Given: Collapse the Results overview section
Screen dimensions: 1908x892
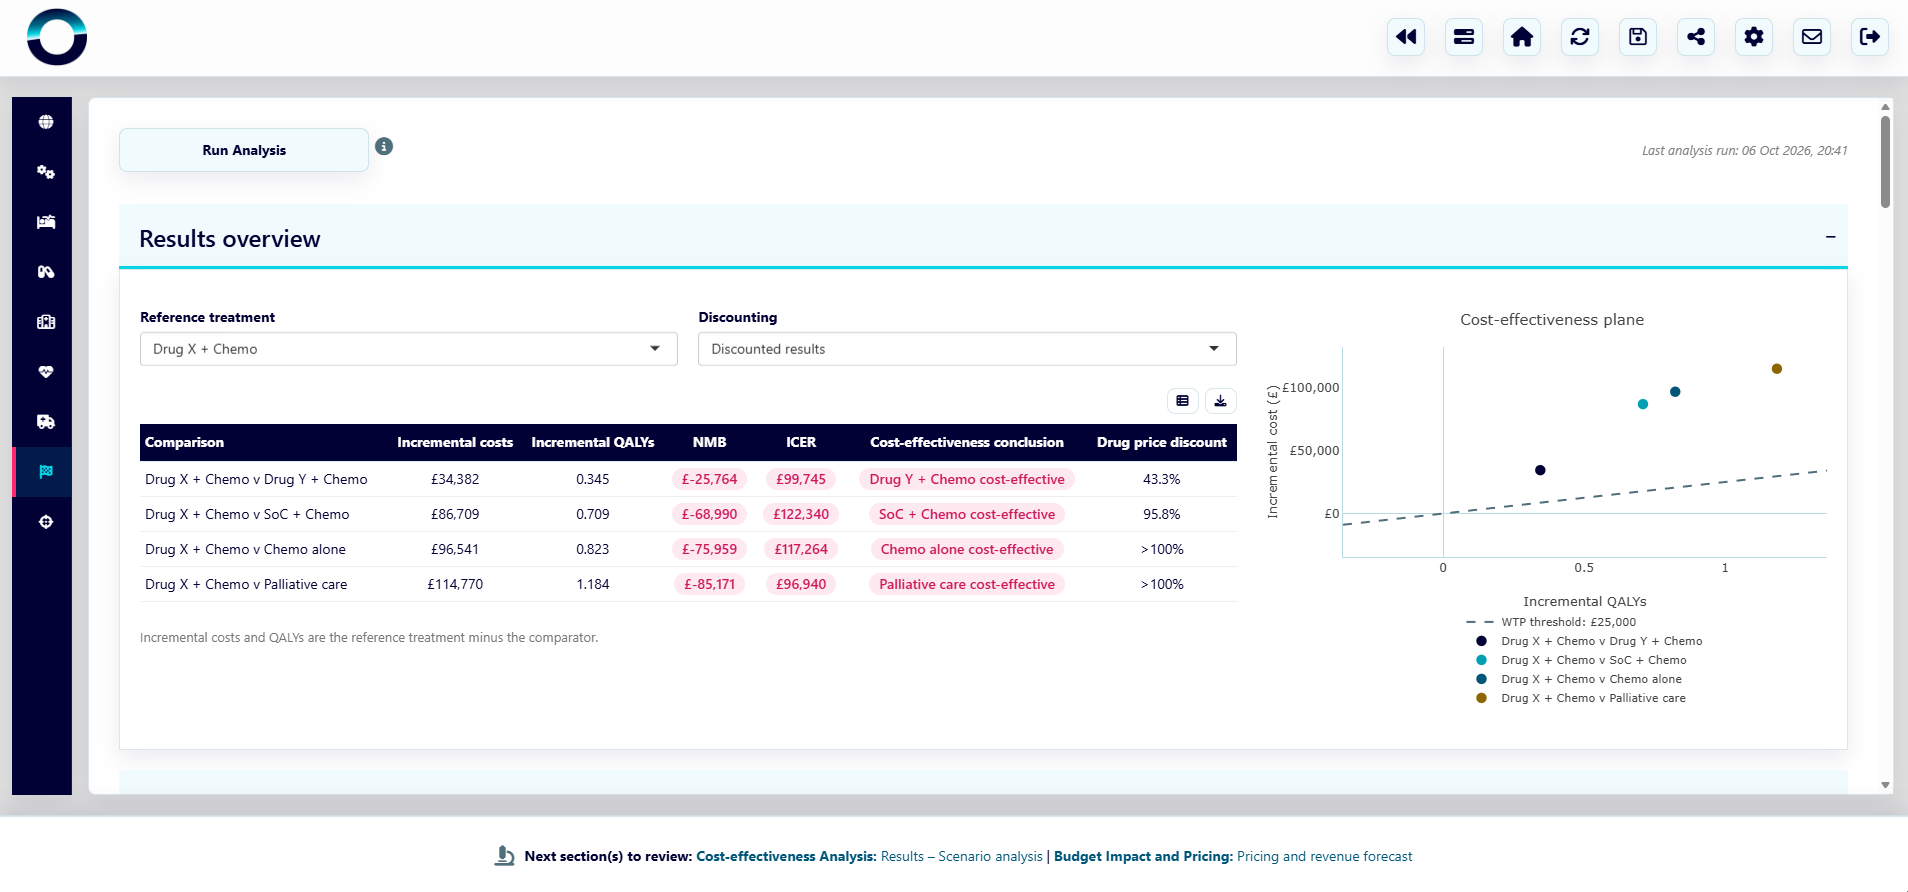Looking at the screenshot, I should [1830, 237].
